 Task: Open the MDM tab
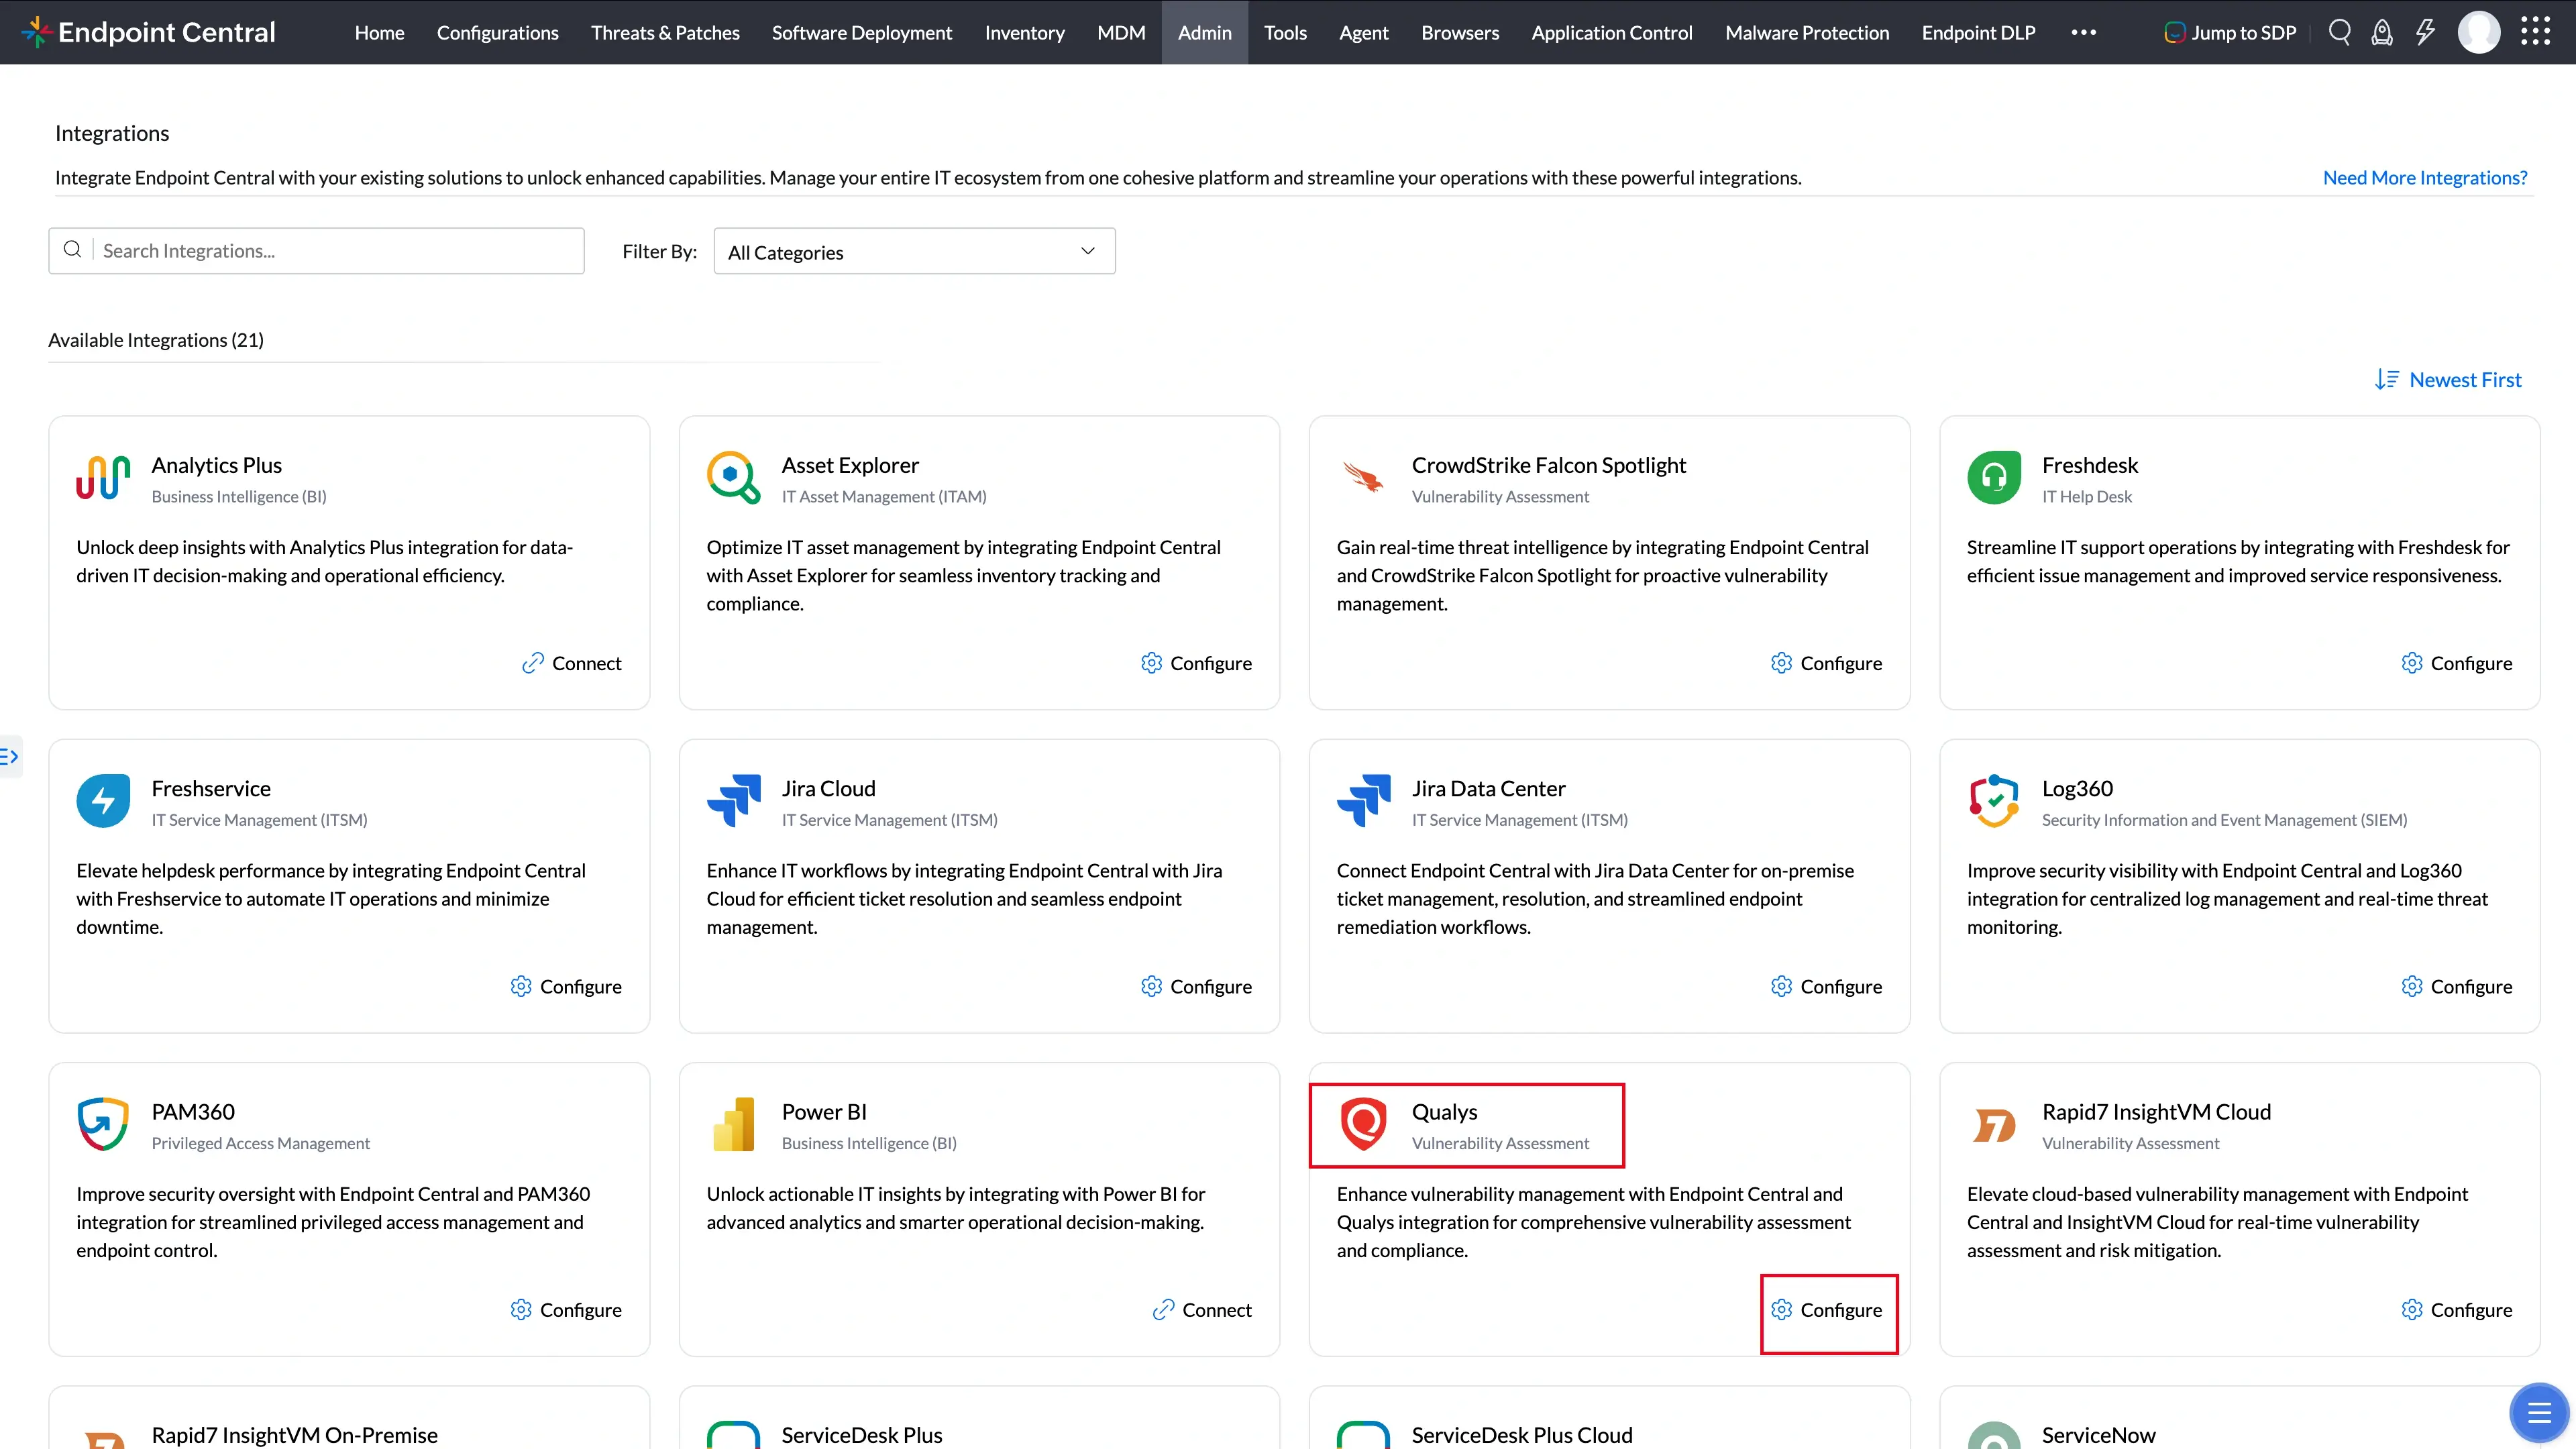(x=1121, y=32)
